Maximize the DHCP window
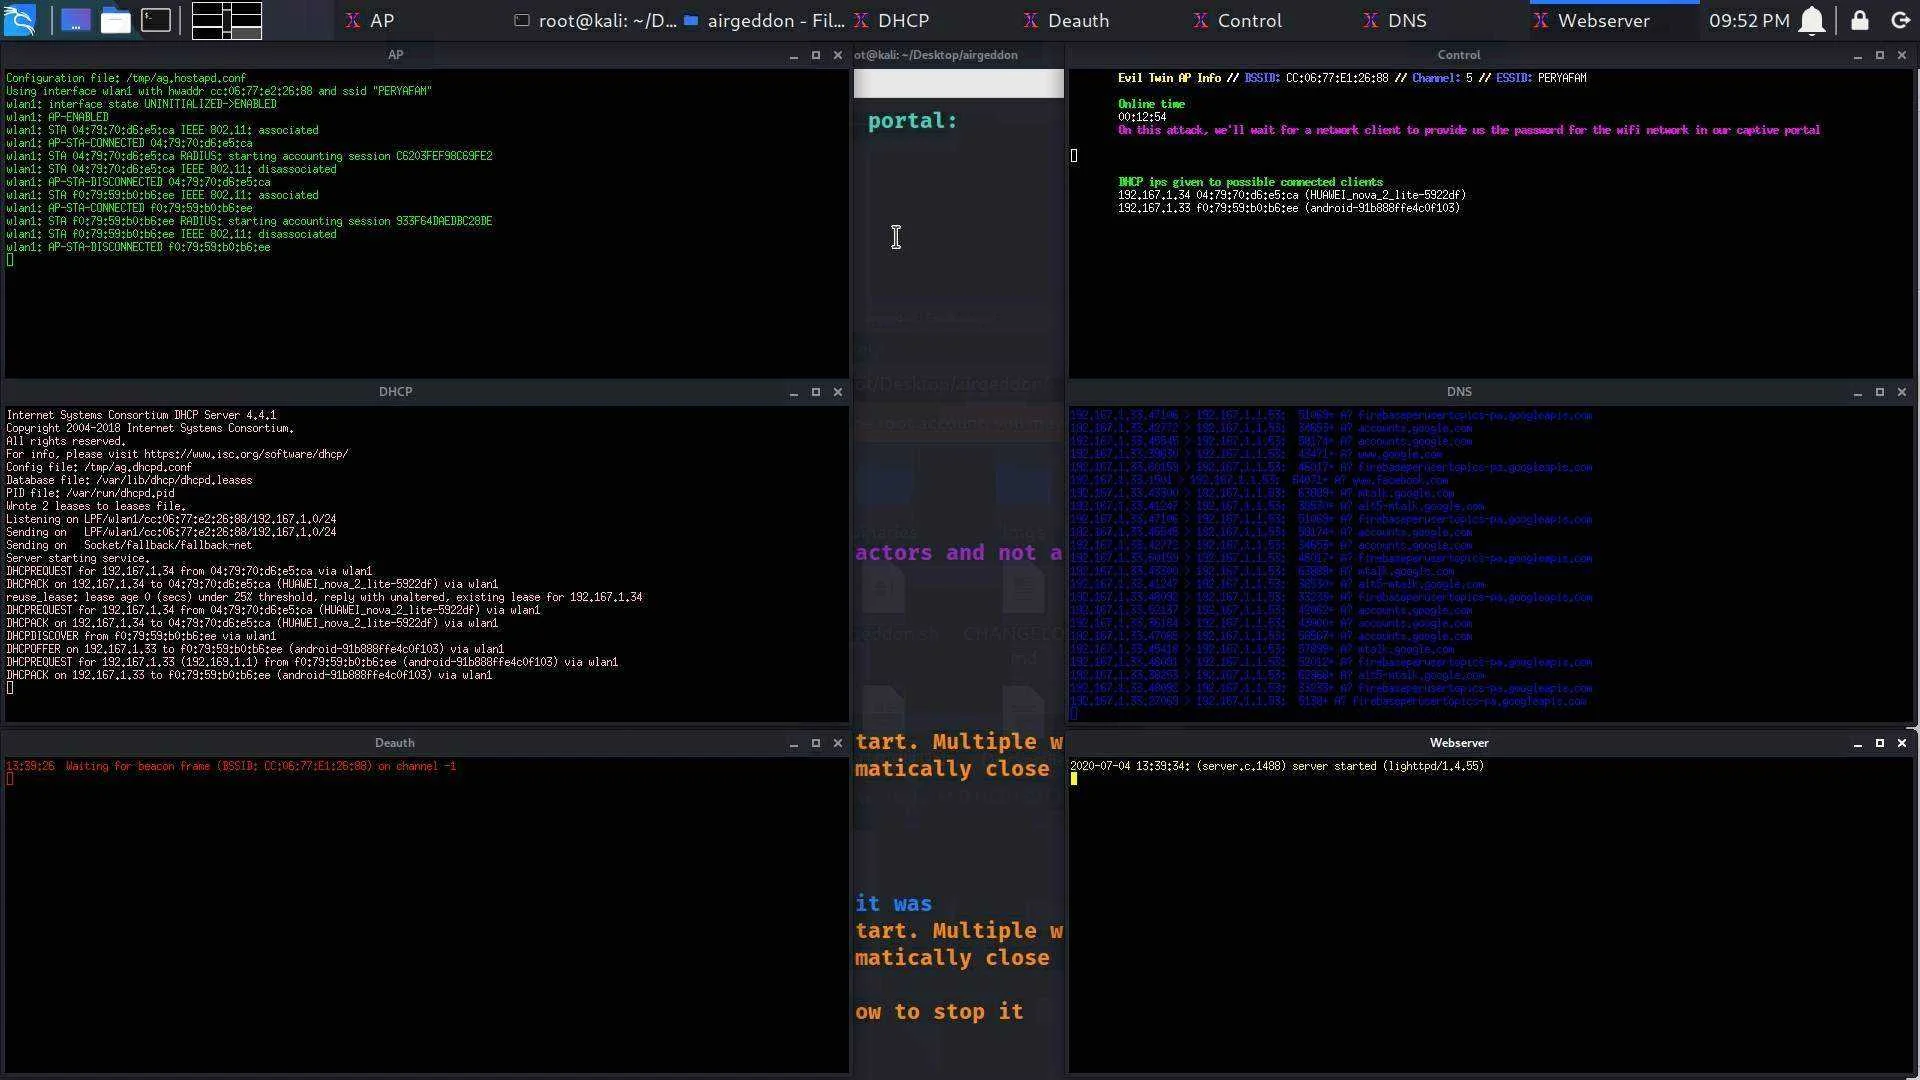The height and width of the screenshot is (1080, 1920). 816,392
